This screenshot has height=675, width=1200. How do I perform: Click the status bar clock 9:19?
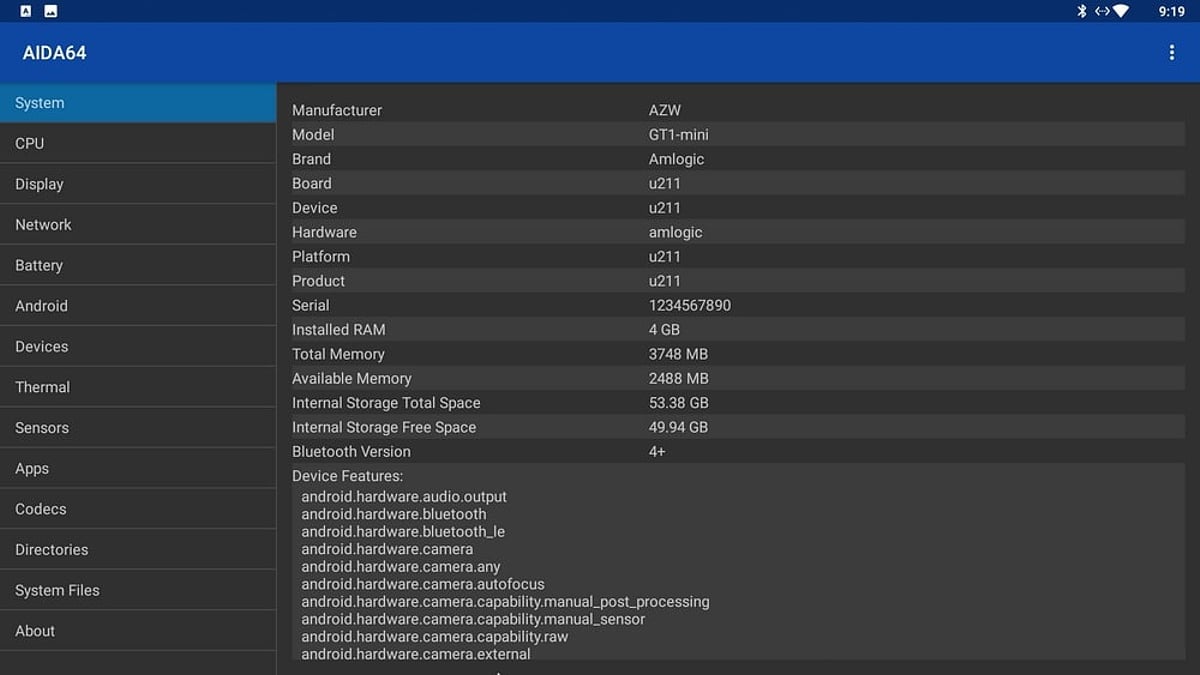pos(1172,11)
